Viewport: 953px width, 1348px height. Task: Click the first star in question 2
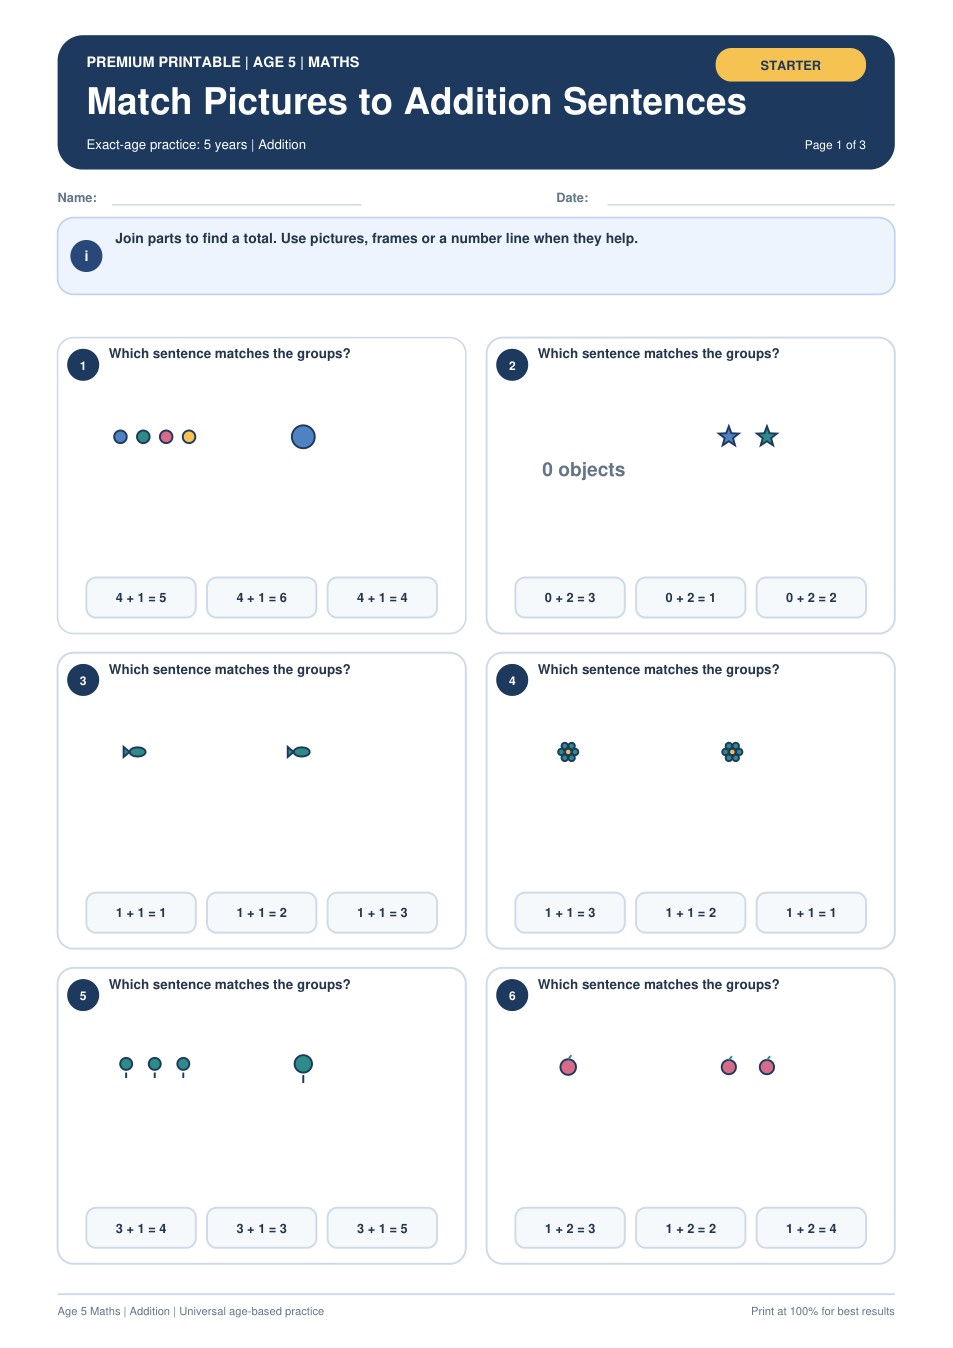tap(729, 436)
